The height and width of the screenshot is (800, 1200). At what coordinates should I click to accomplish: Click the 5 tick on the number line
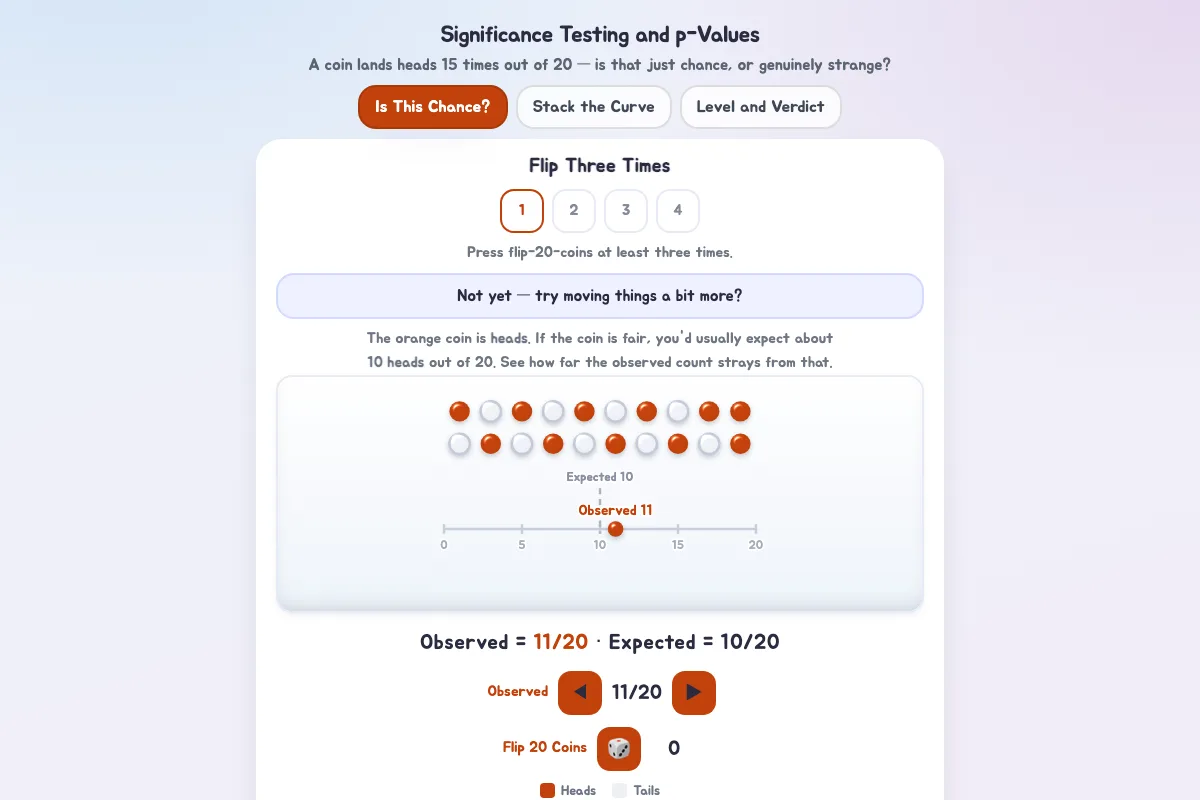pyautogui.click(x=522, y=529)
